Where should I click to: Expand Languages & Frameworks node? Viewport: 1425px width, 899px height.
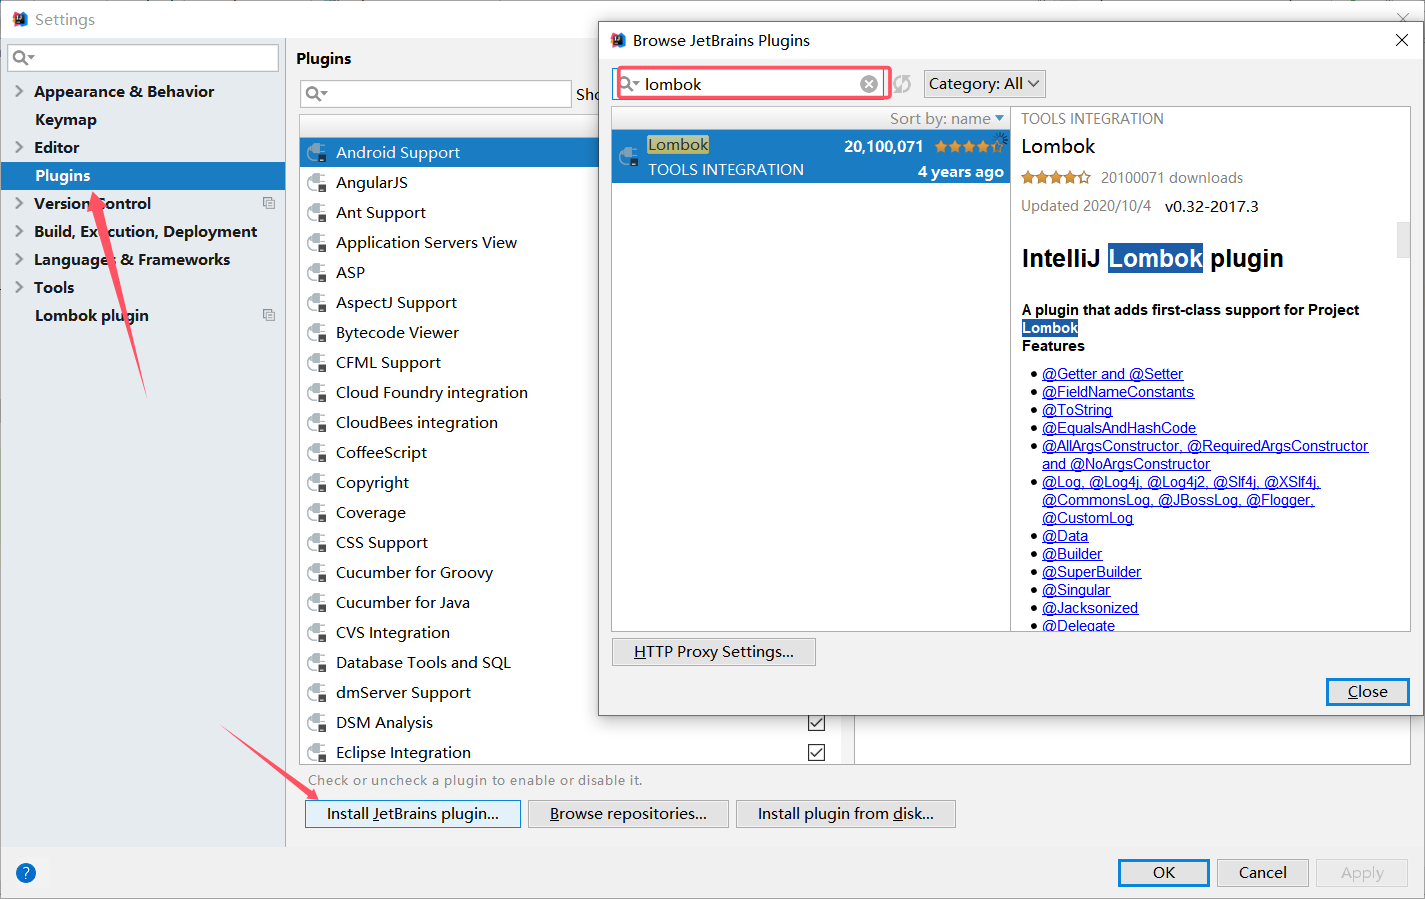point(19,259)
